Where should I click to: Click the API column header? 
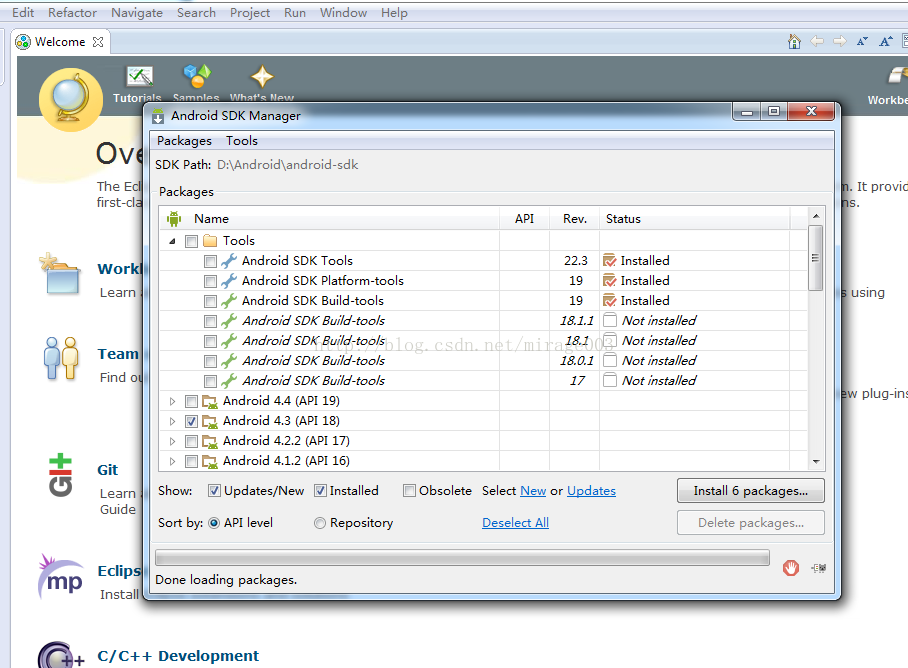(524, 219)
